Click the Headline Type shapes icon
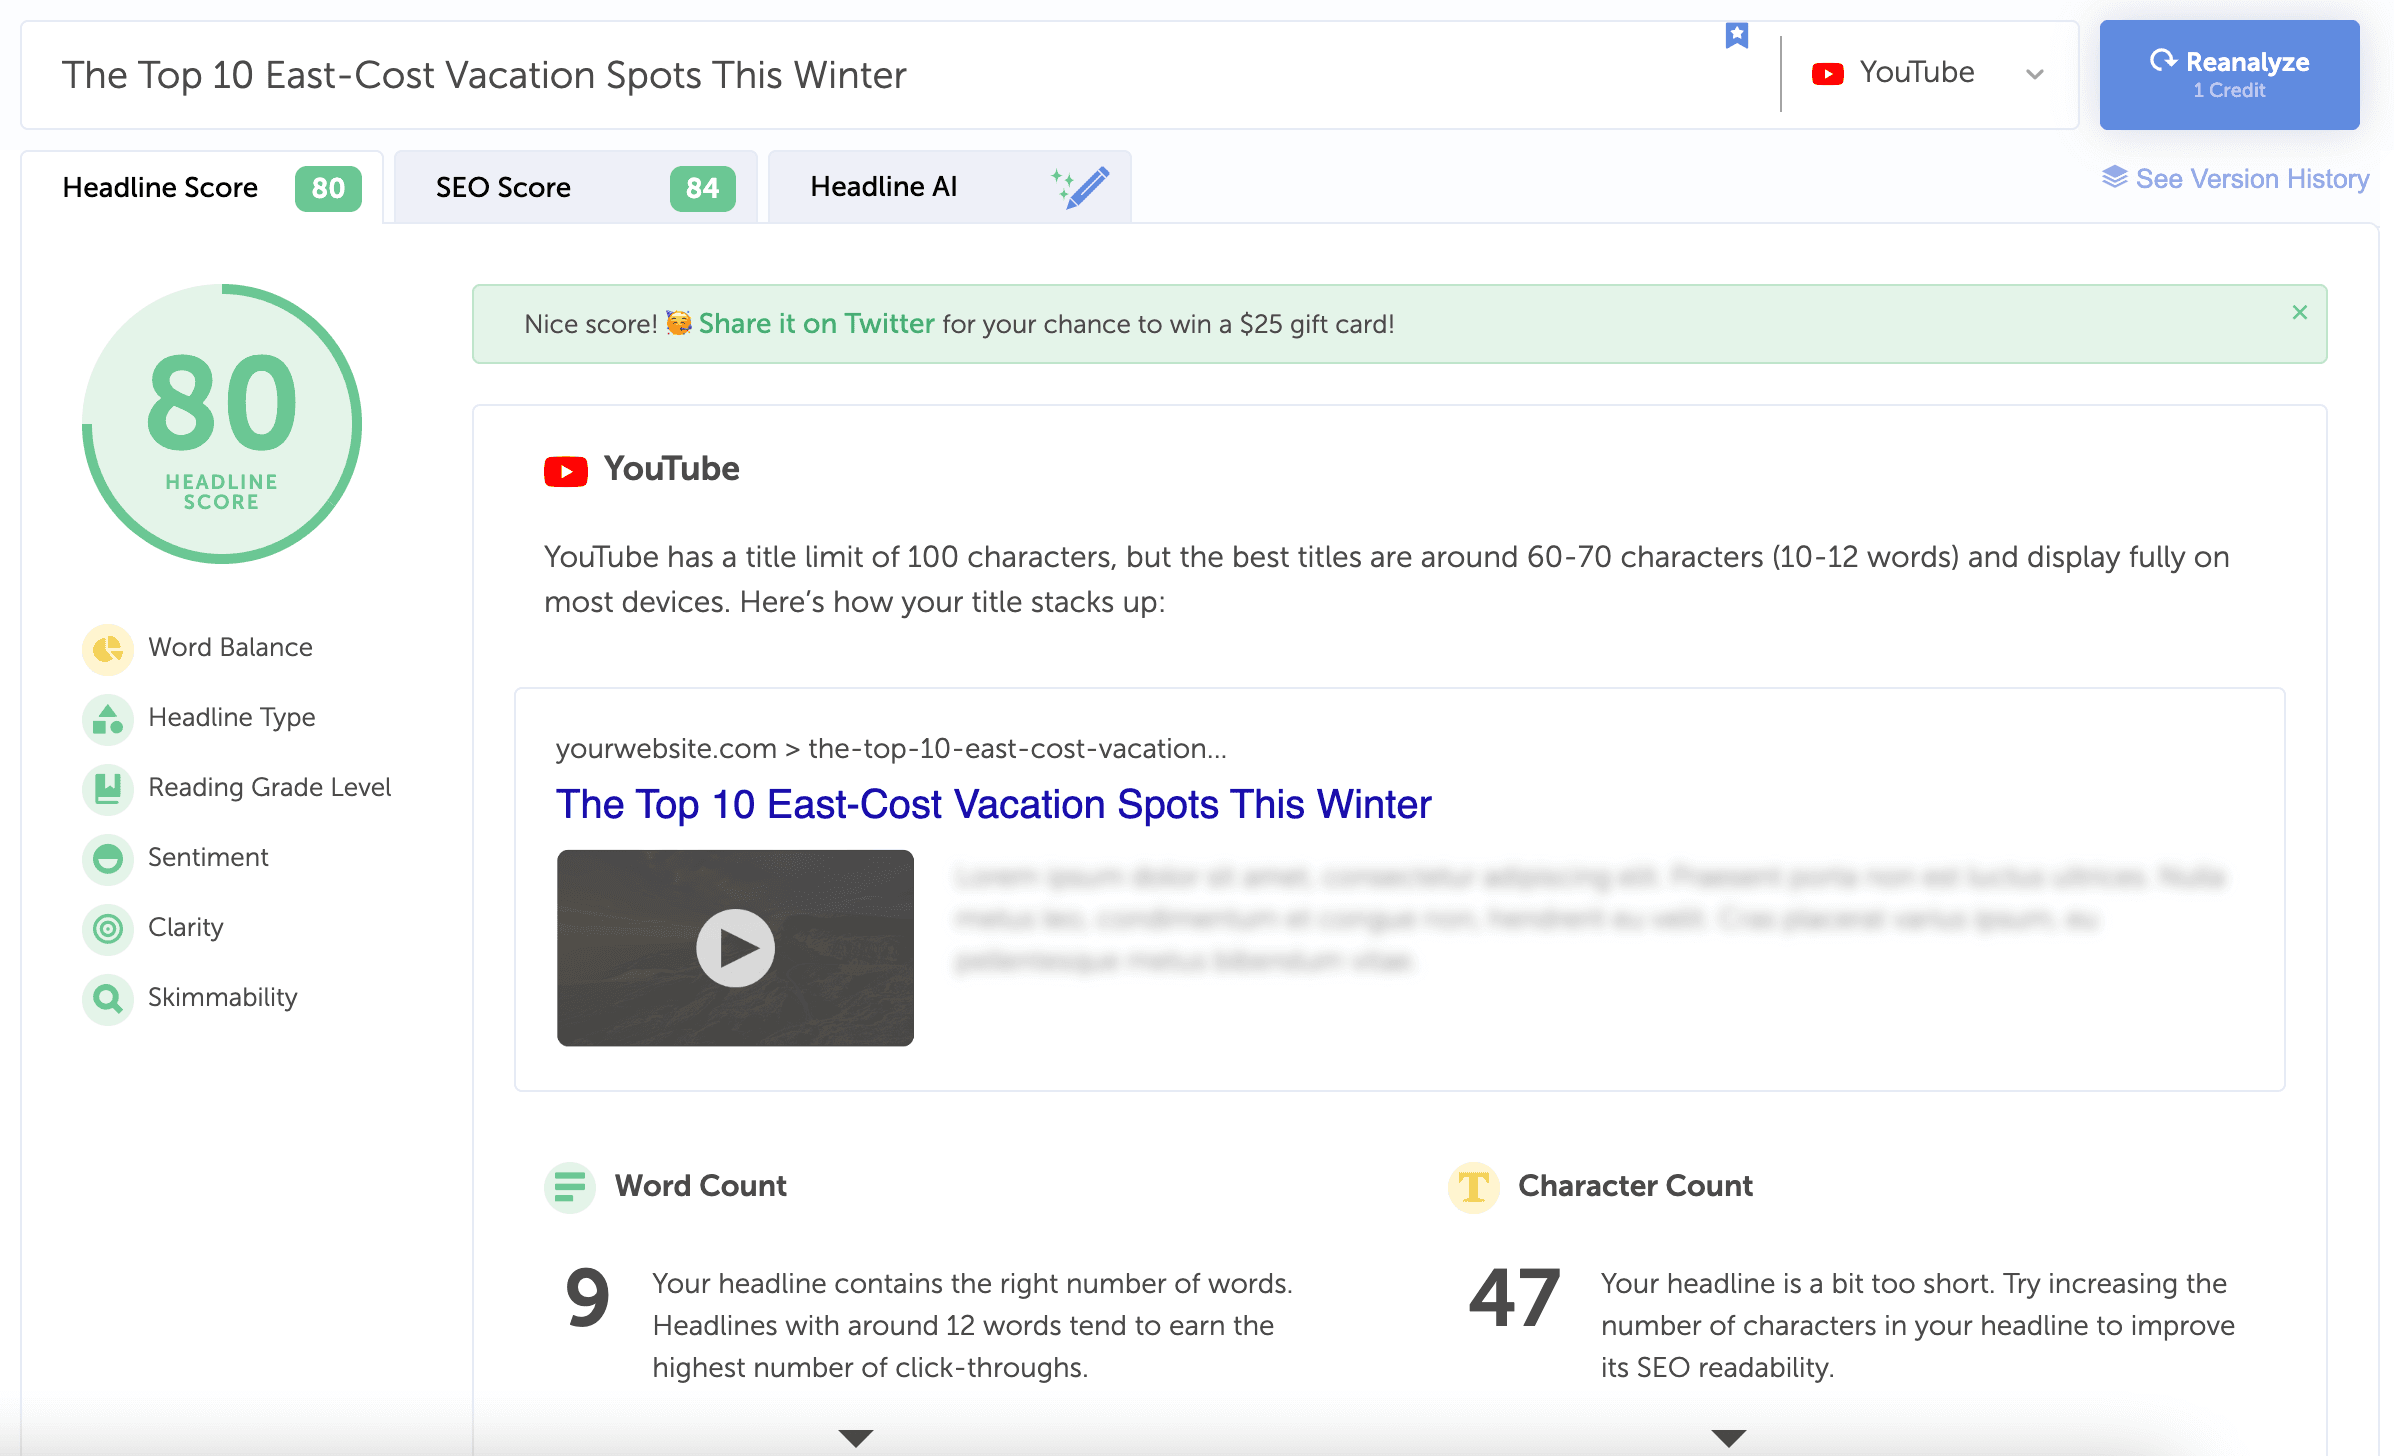This screenshot has height=1456, width=2394. click(108, 719)
